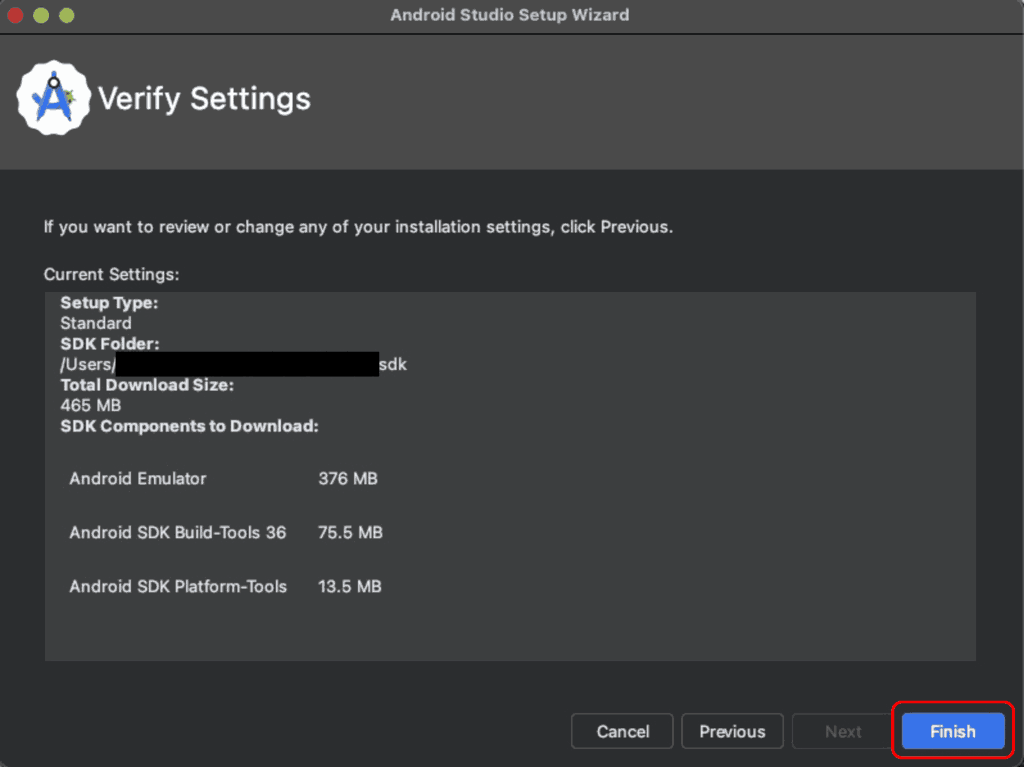
Task: Click the SDK Folder label
Action: coord(110,344)
